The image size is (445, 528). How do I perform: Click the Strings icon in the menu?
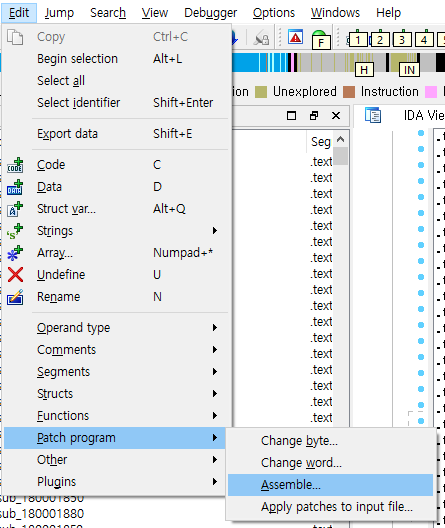[x=15, y=231]
